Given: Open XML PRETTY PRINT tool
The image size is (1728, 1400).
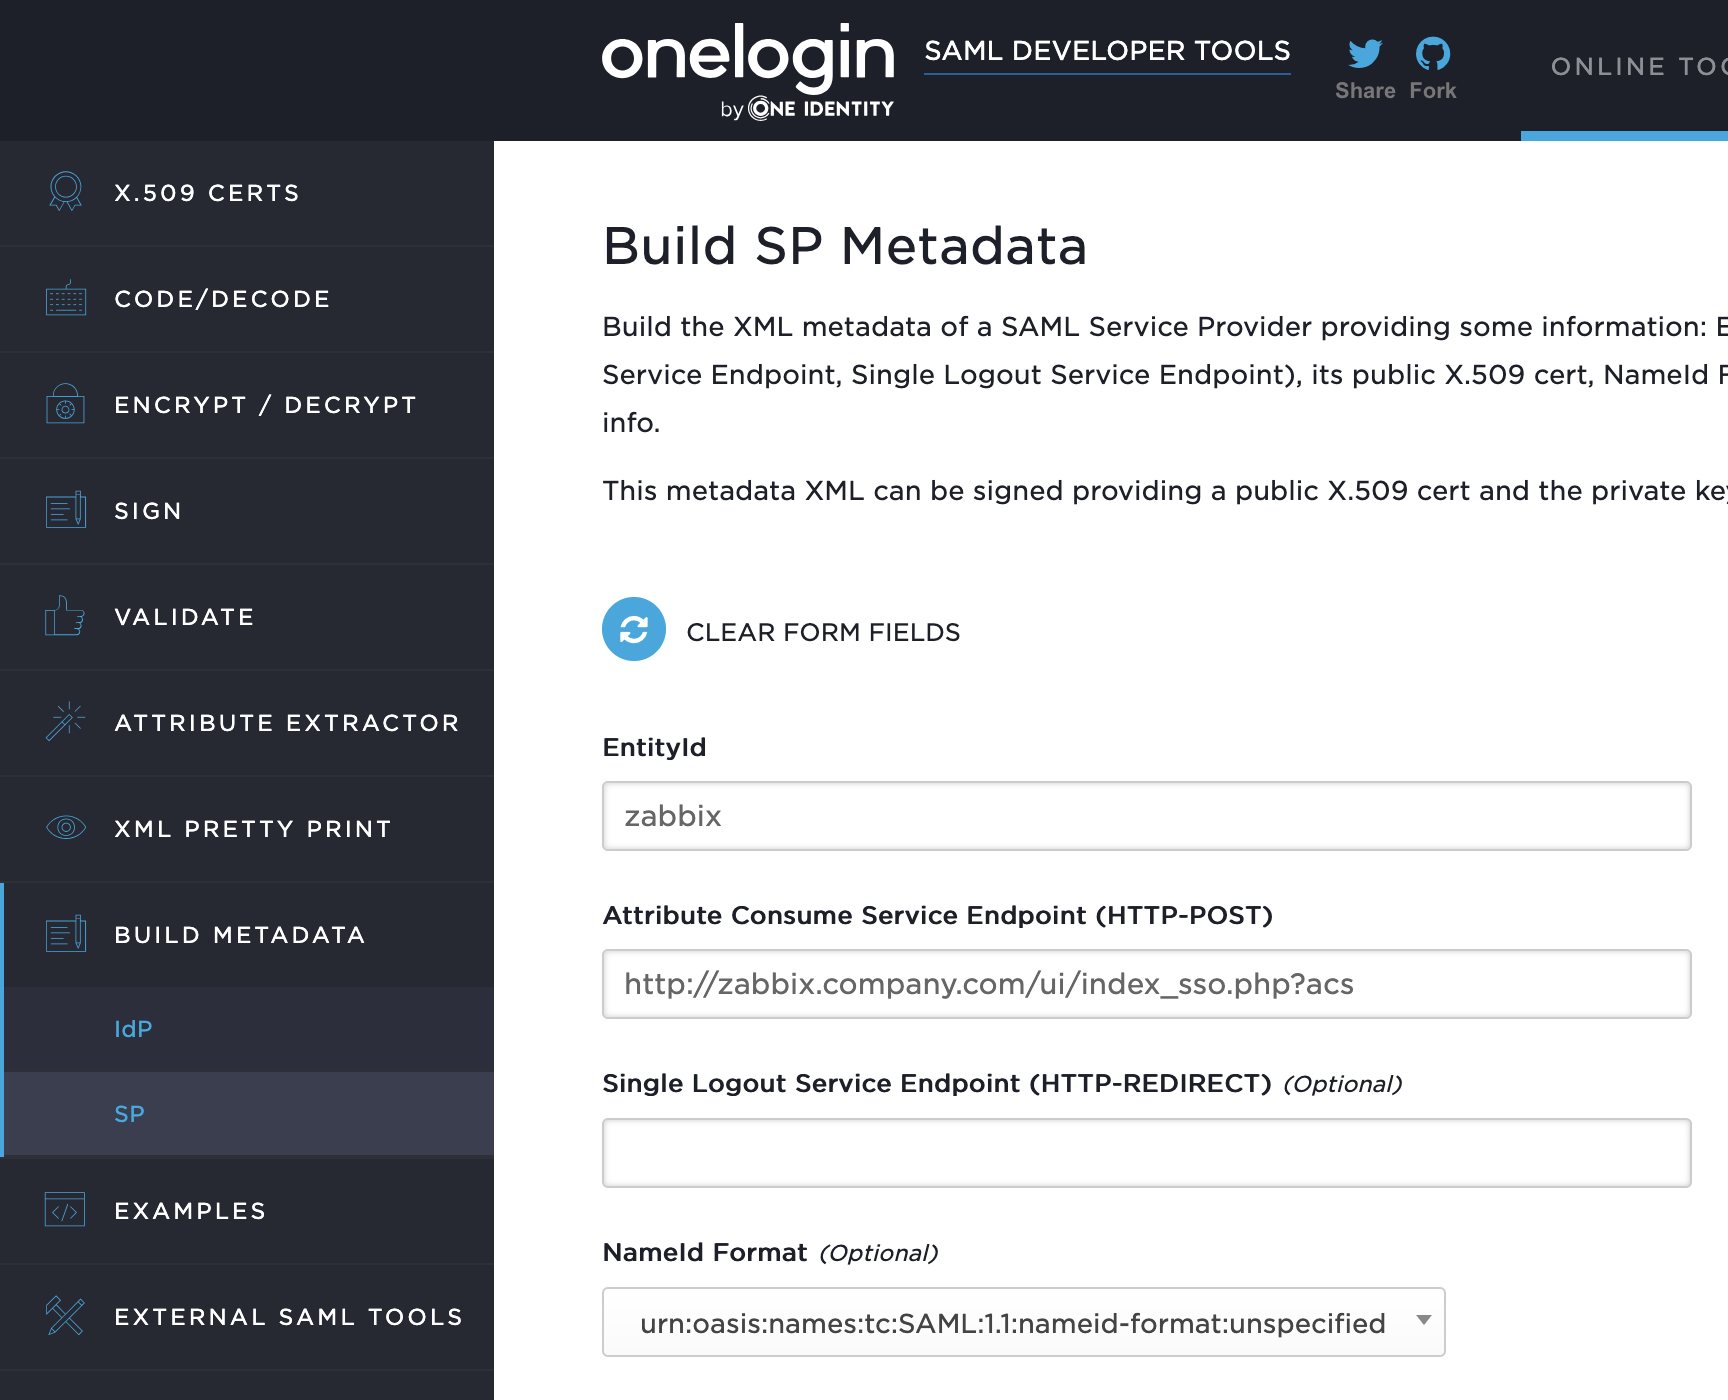Looking at the screenshot, I should point(247,829).
